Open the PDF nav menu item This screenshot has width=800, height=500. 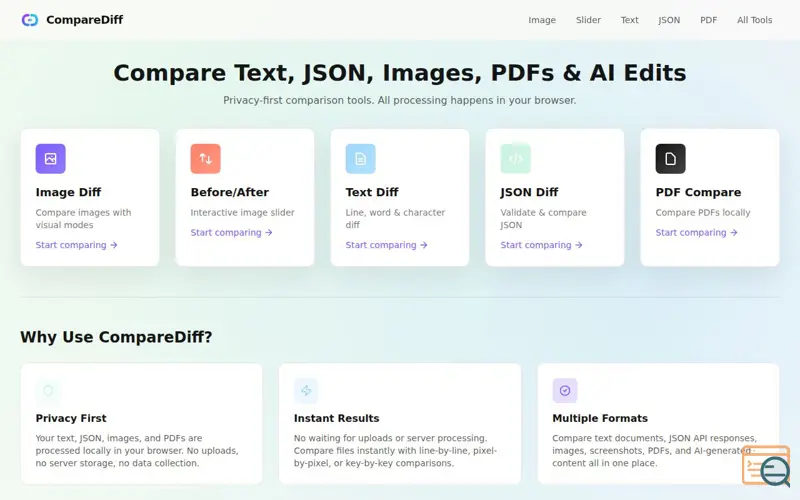pyautogui.click(x=708, y=20)
